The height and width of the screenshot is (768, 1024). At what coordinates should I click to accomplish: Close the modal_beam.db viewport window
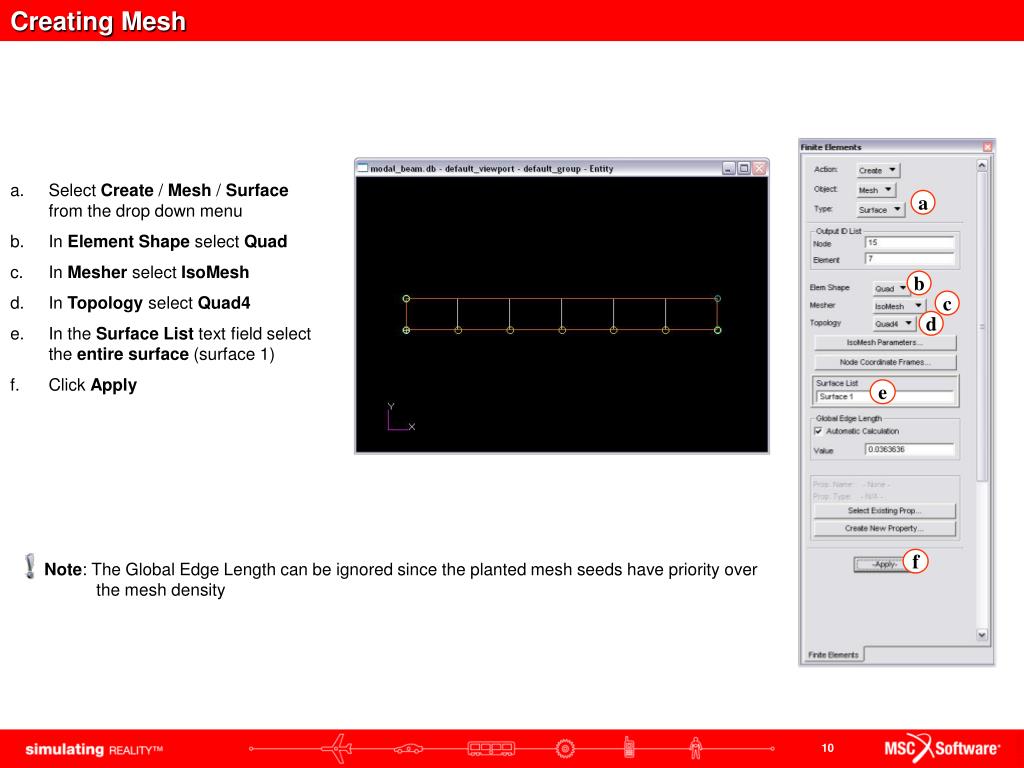pos(759,168)
